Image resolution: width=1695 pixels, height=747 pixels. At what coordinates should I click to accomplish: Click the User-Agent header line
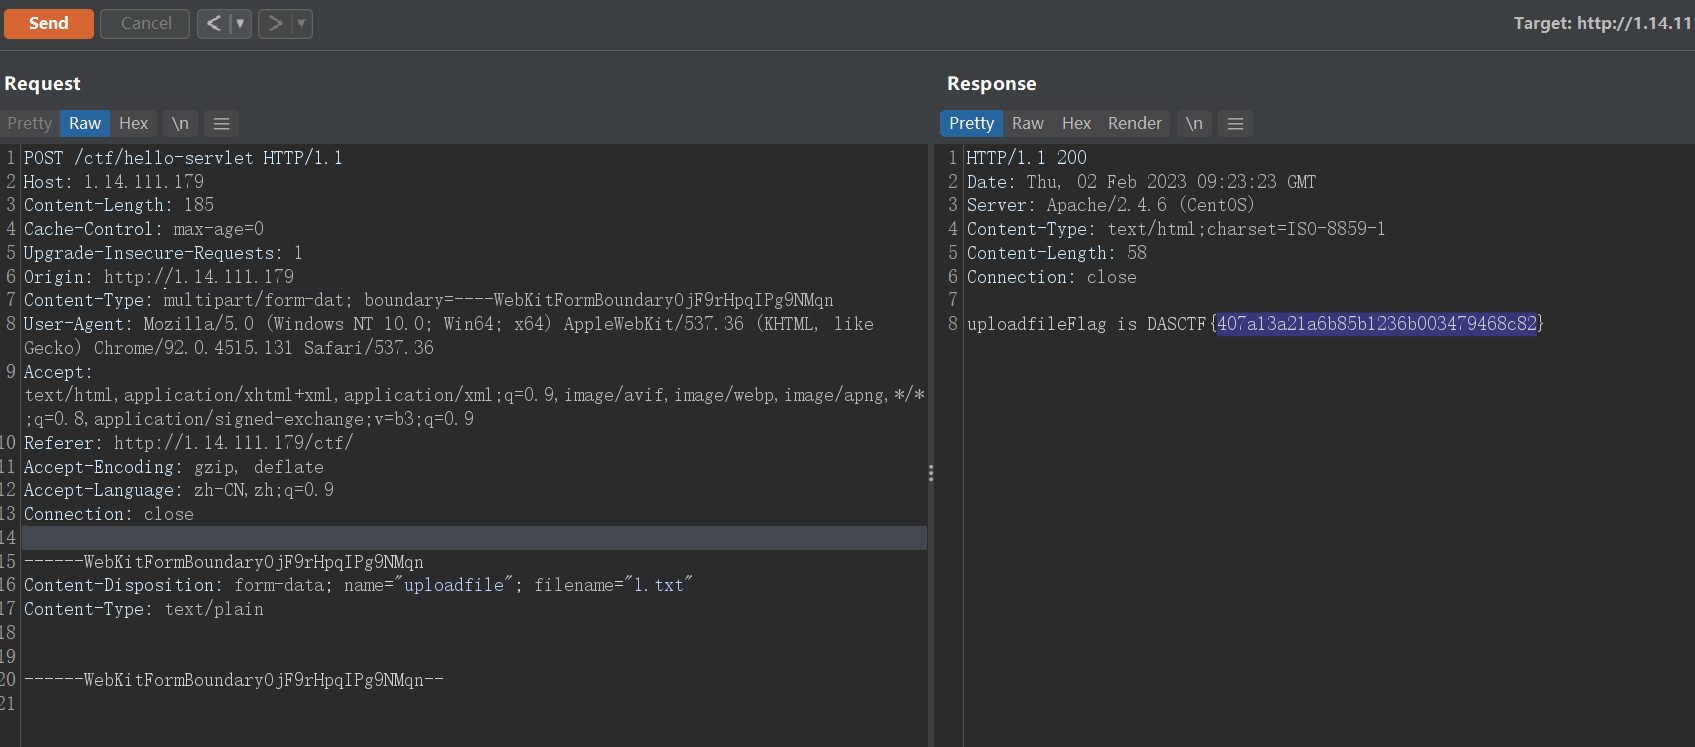point(449,336)
